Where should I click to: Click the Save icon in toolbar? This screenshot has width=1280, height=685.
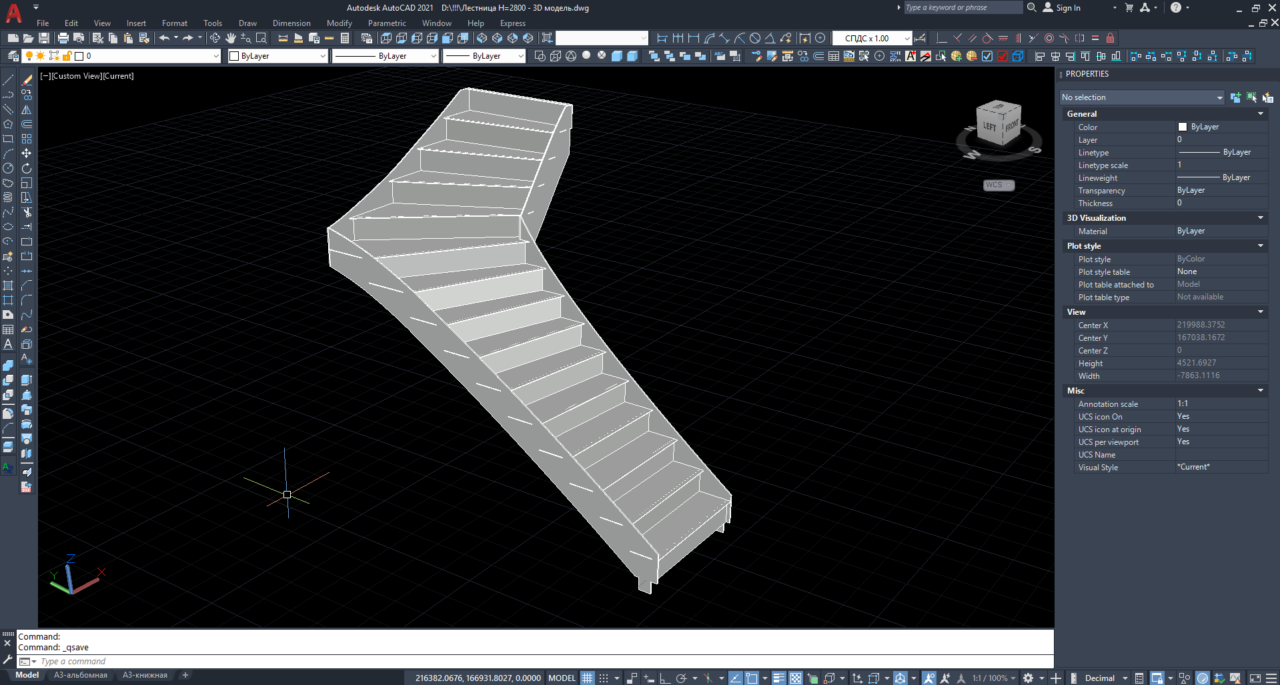point(44,38)
